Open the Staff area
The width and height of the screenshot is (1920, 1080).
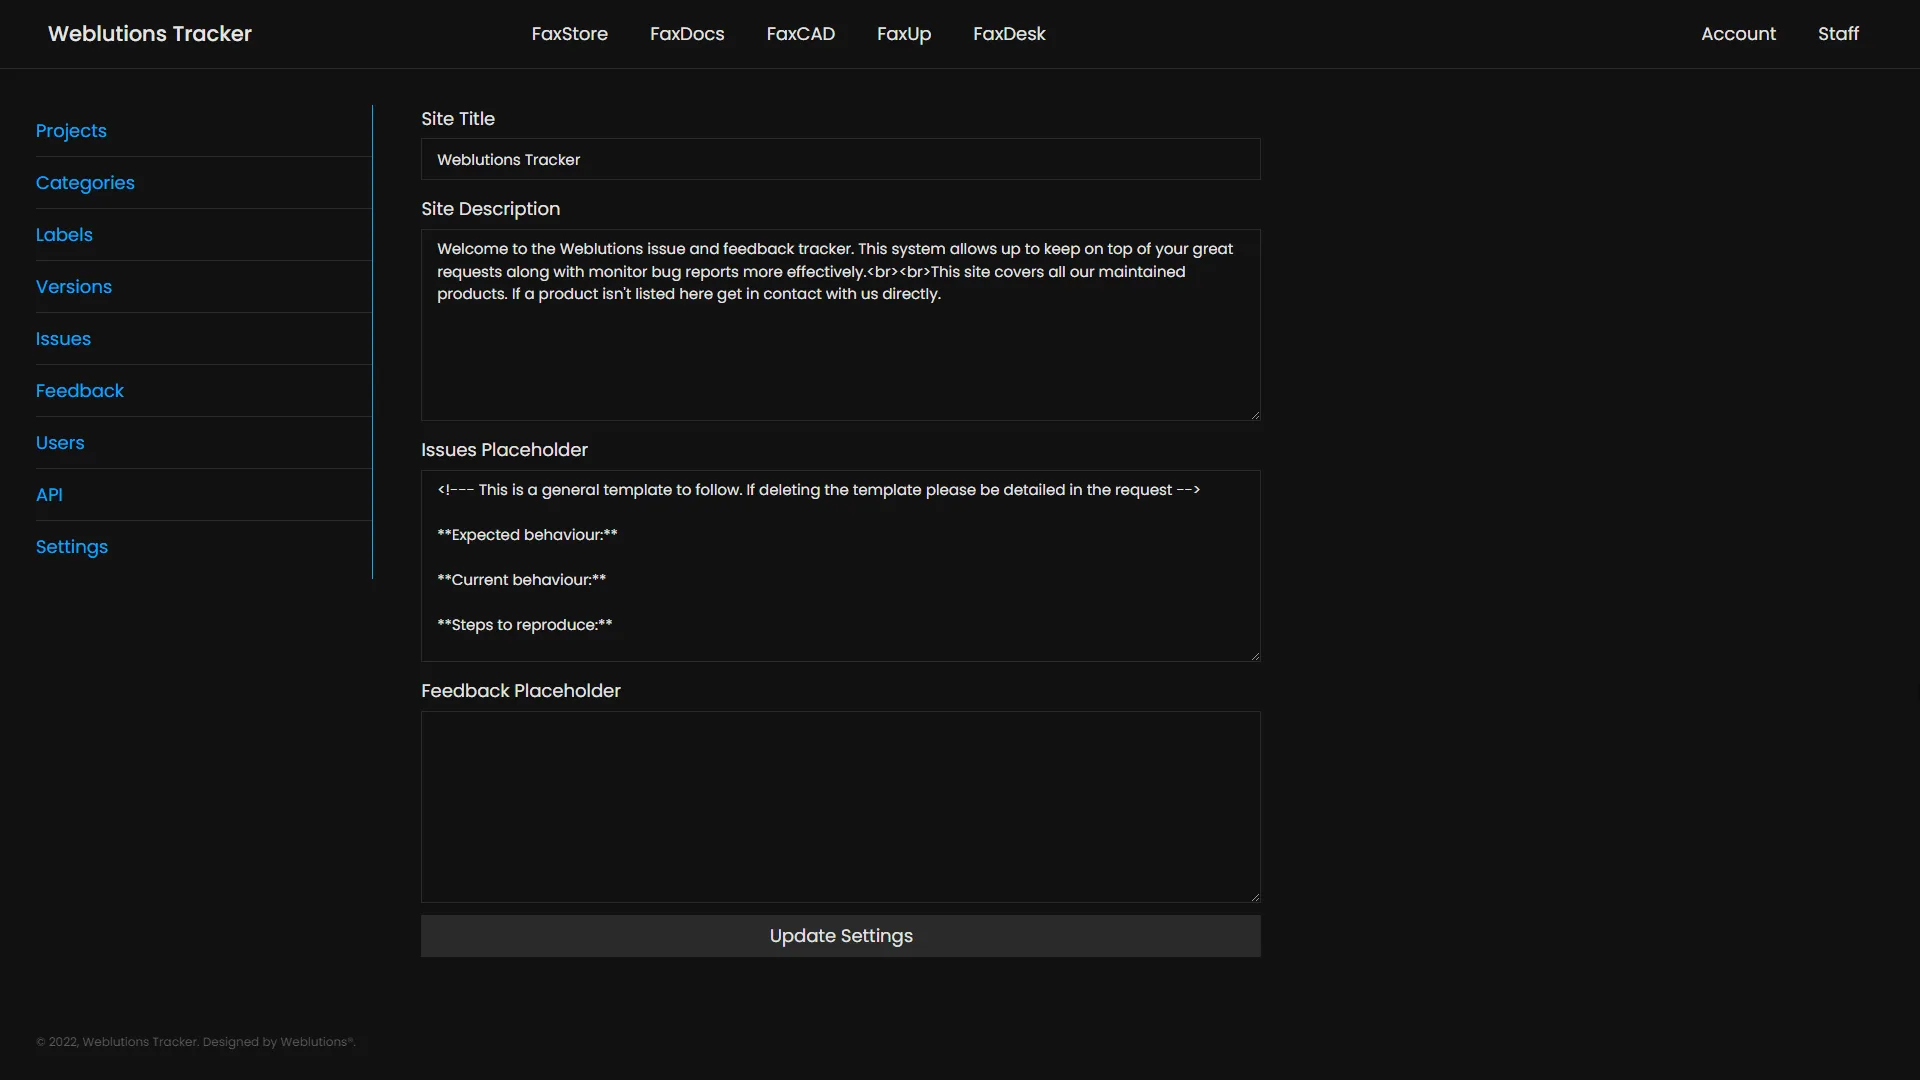coord(1839,33)
